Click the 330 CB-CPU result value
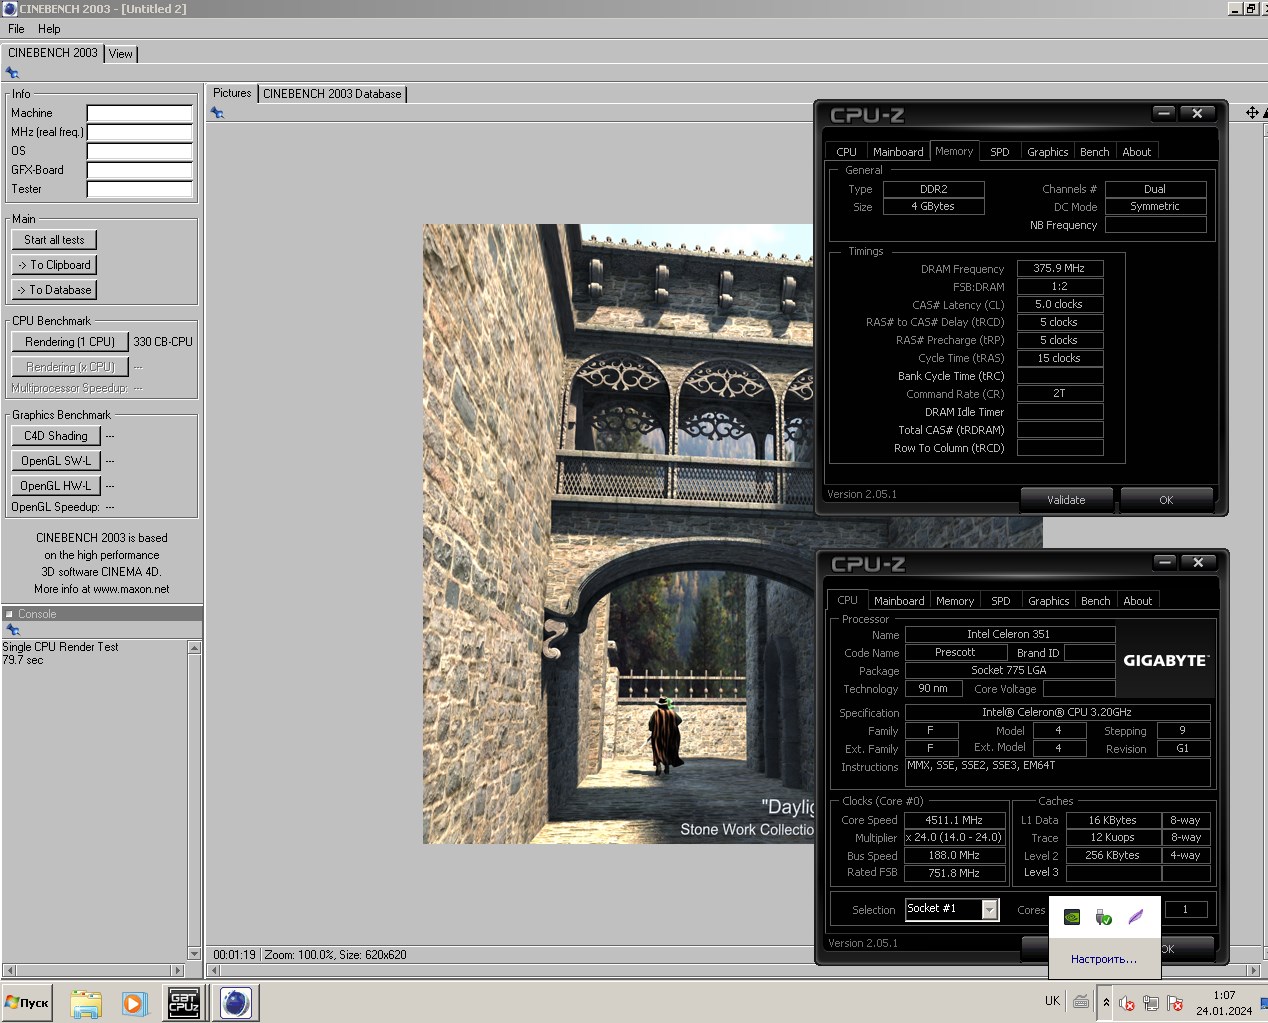Image resolution: width=1268 pixels, height=1023 pixels. (x=163, y=342)
